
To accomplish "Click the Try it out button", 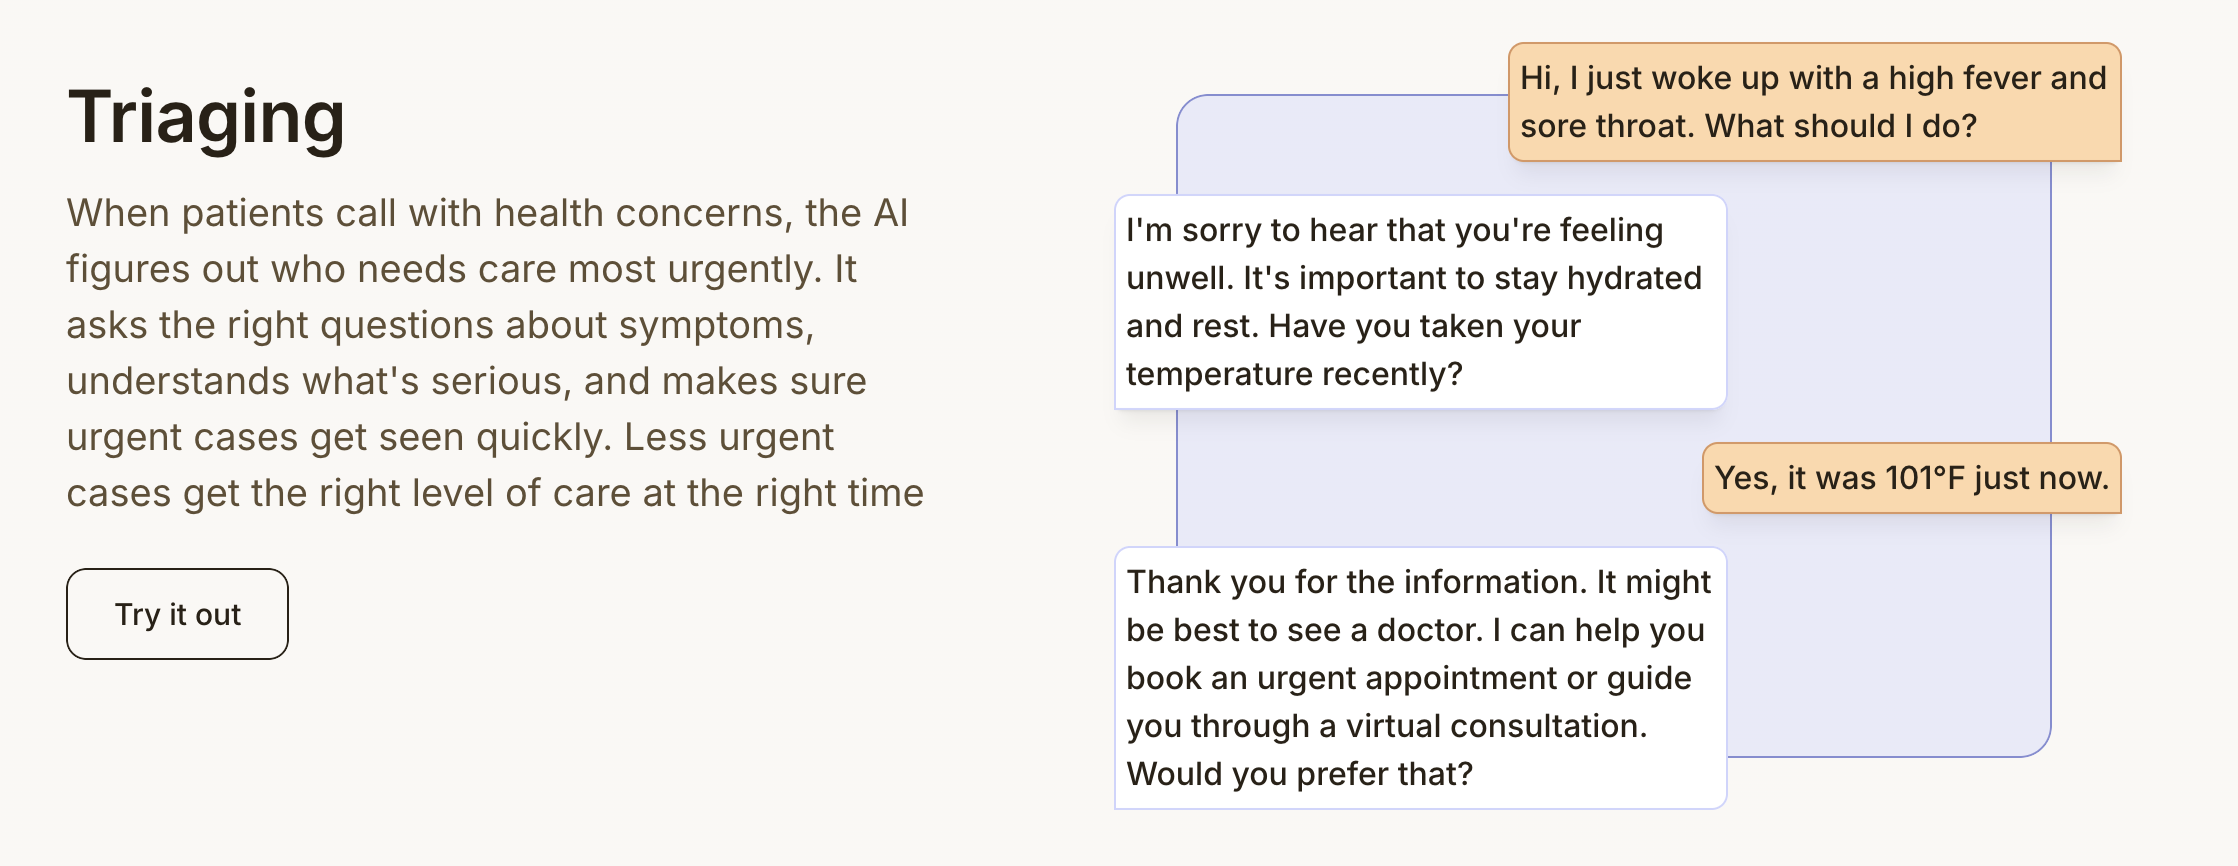I will 177,614.
